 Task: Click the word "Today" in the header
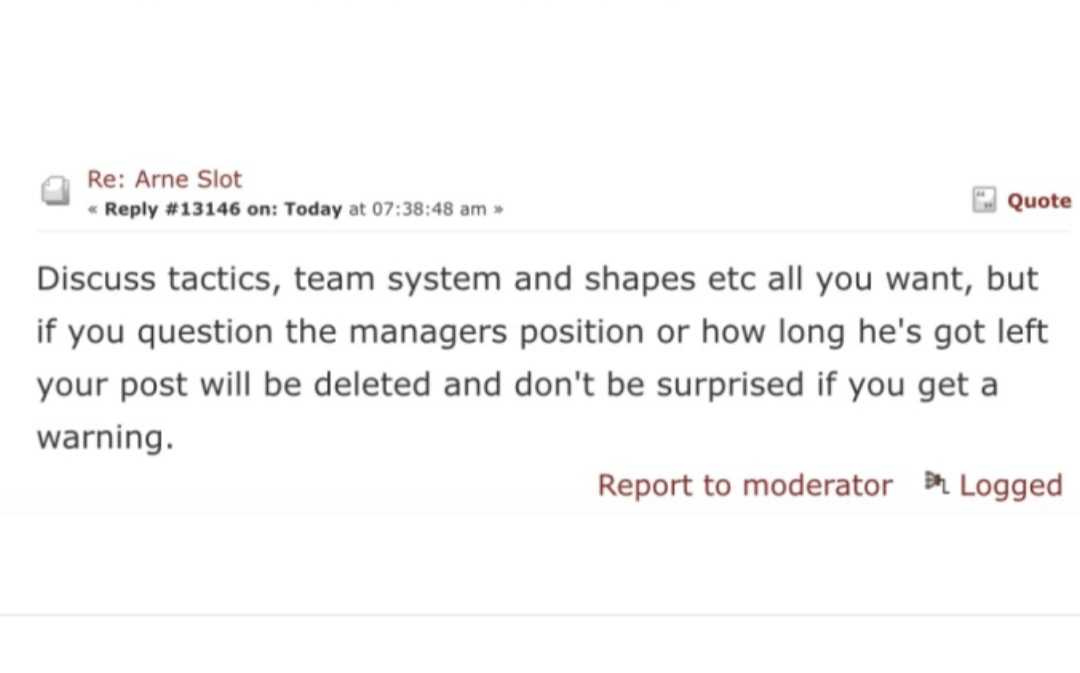coord(313,209)
